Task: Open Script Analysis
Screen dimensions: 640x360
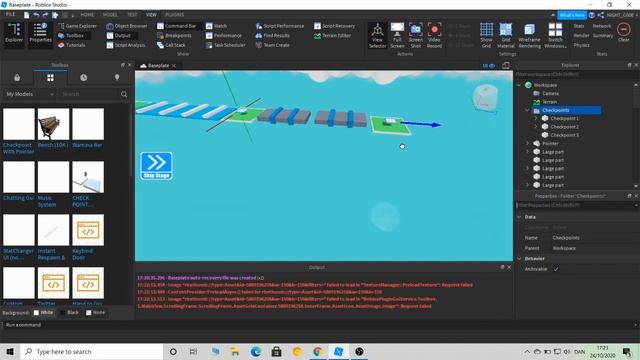Action: pyautogui.click(x=126, y=45)
